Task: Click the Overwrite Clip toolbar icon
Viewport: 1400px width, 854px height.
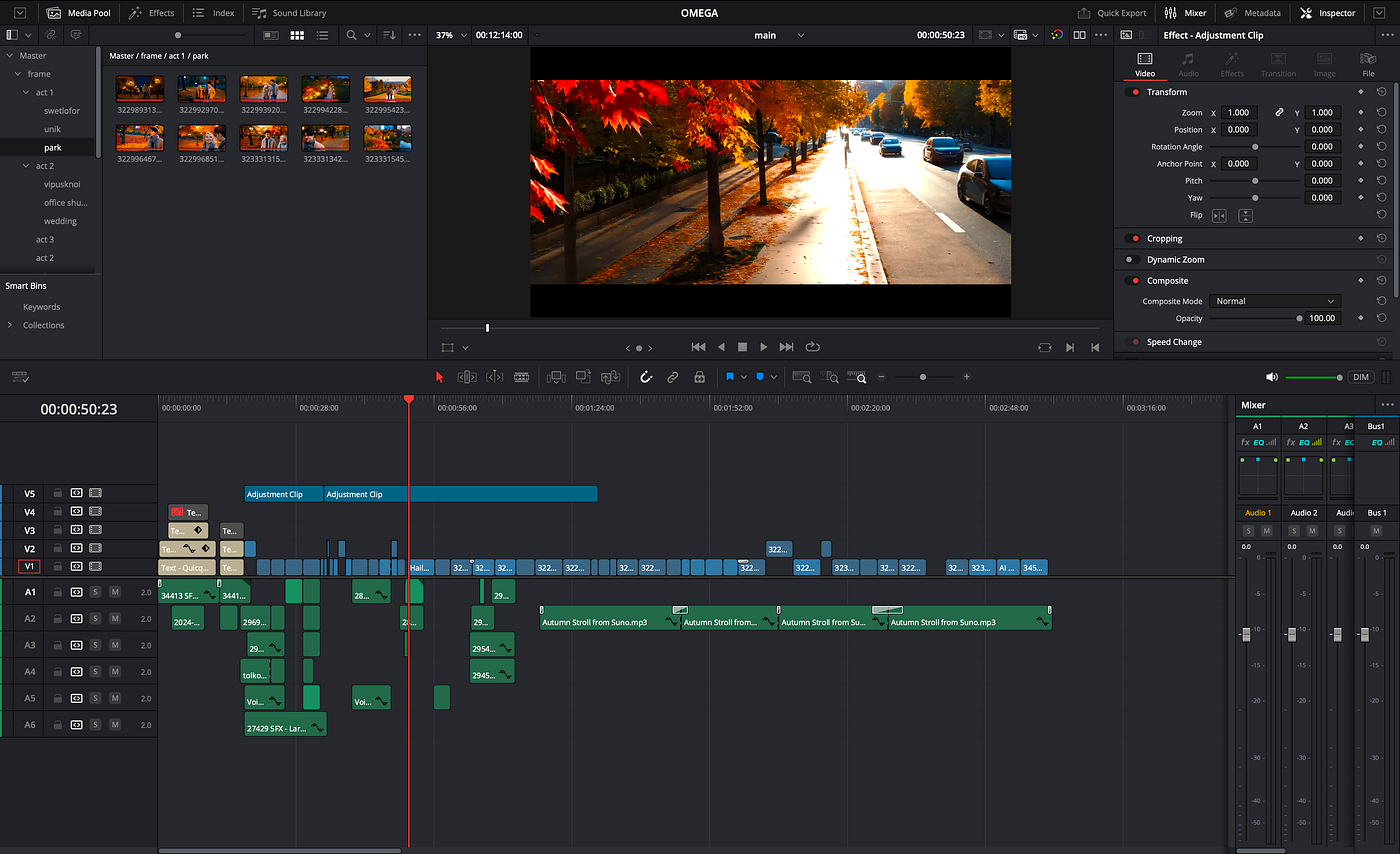Action: (x=583, y=377)
